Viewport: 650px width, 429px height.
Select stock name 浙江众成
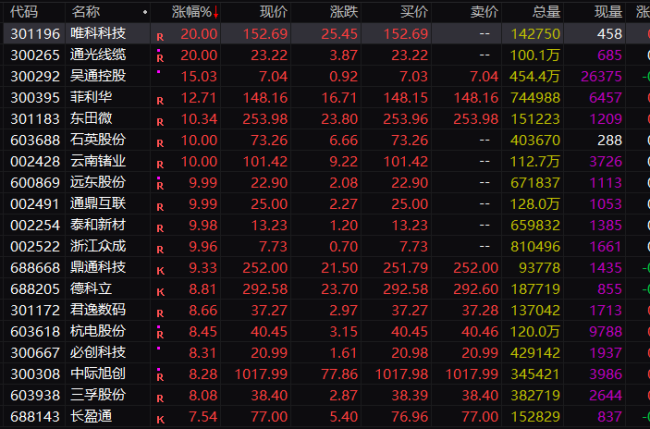point(98,246)
